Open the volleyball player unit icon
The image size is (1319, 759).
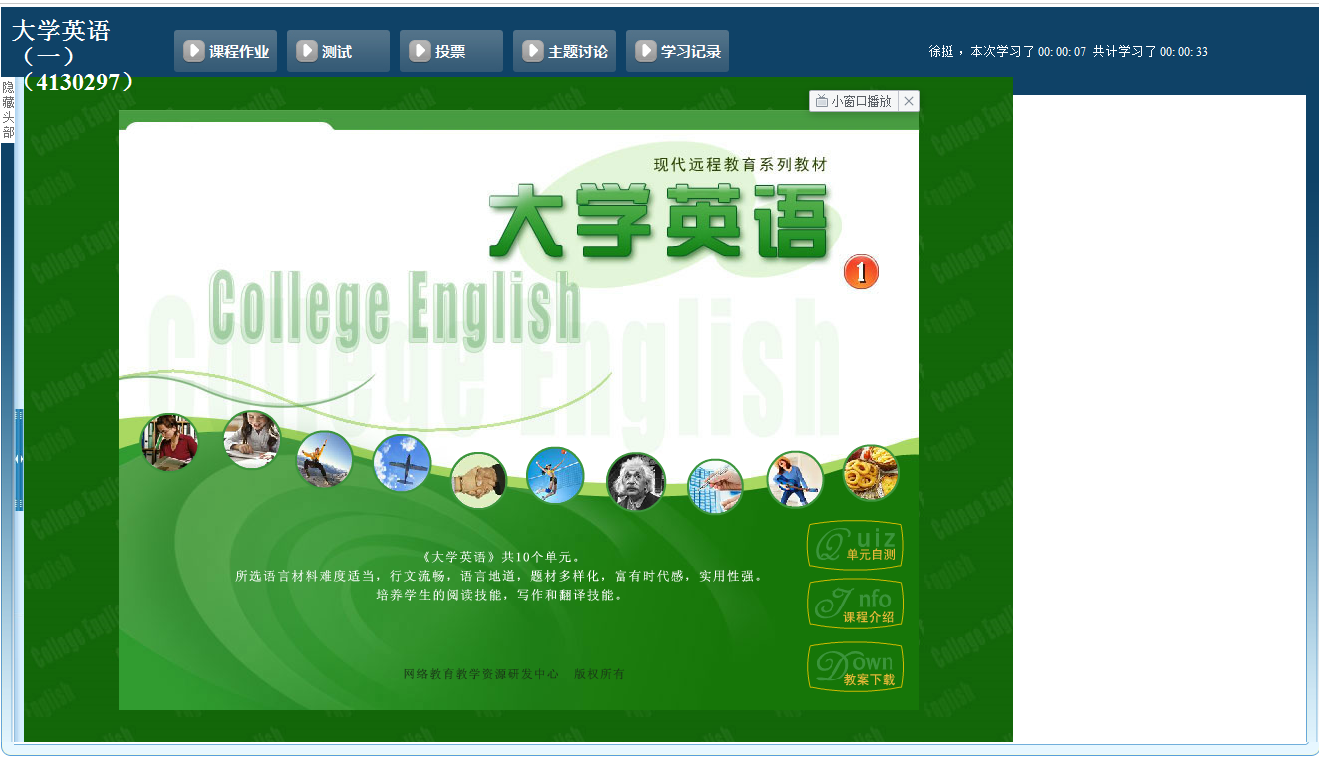pos(555,475)
